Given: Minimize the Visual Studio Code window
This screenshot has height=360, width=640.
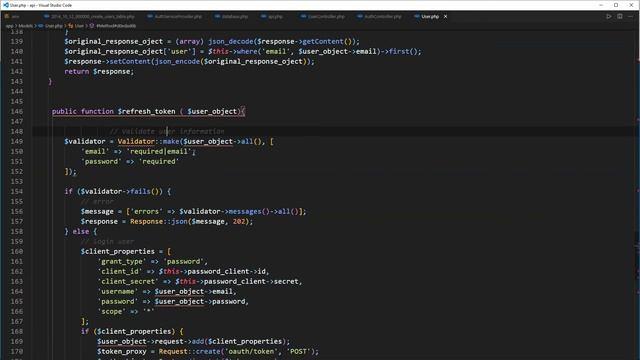Looking at the screenshot, I should [x=601, y=5].
